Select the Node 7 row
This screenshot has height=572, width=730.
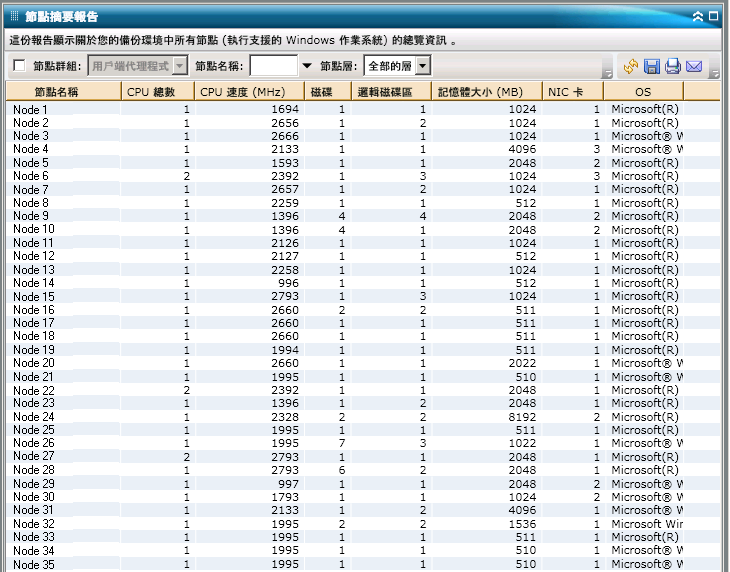pyautogui.click(x=363, y=189)
